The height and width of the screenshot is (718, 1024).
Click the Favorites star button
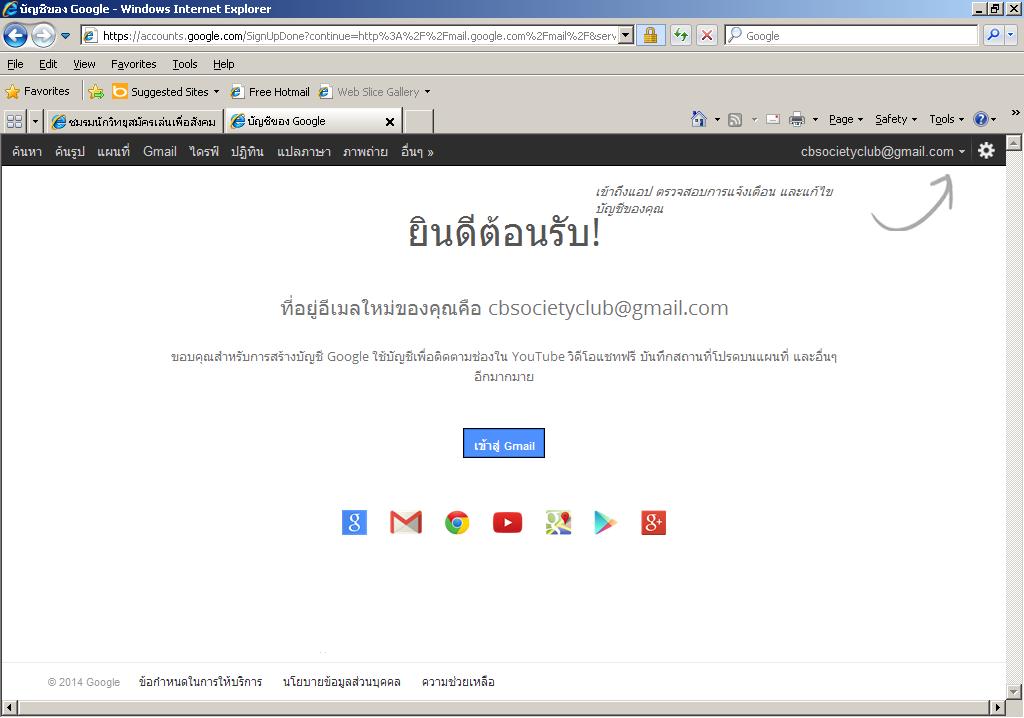[38, 91]
